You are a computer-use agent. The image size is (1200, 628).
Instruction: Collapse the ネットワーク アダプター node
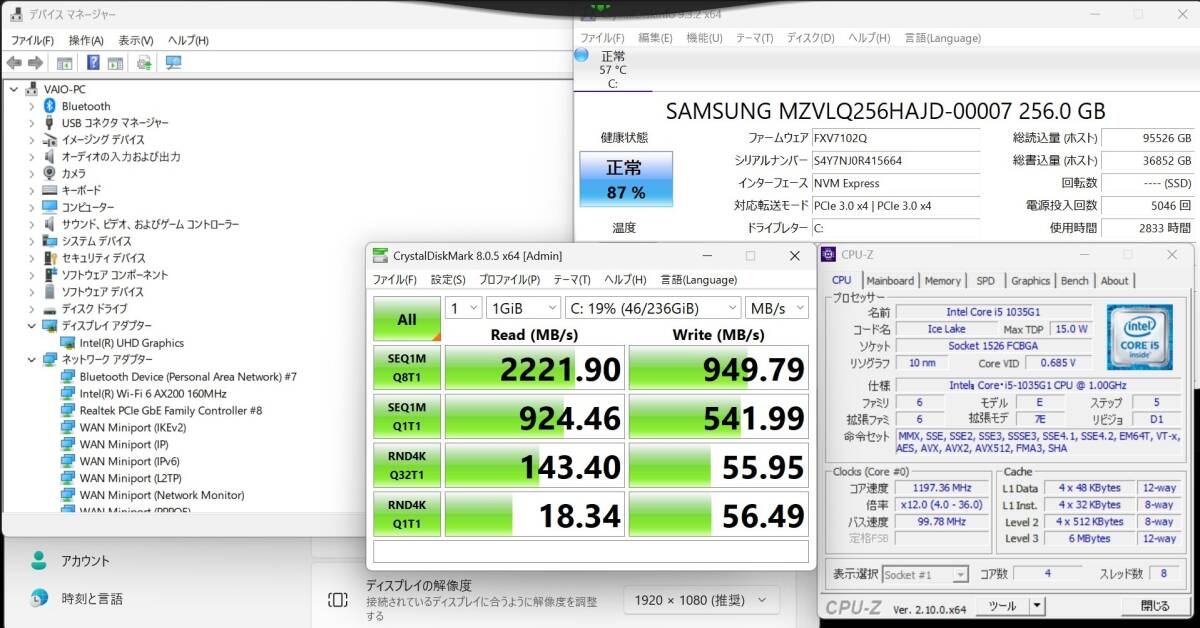tap(31, 360)
